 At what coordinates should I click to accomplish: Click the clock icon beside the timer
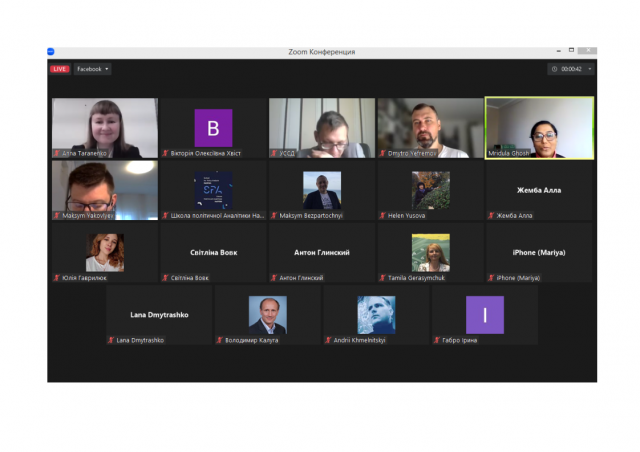pos(554,69)
